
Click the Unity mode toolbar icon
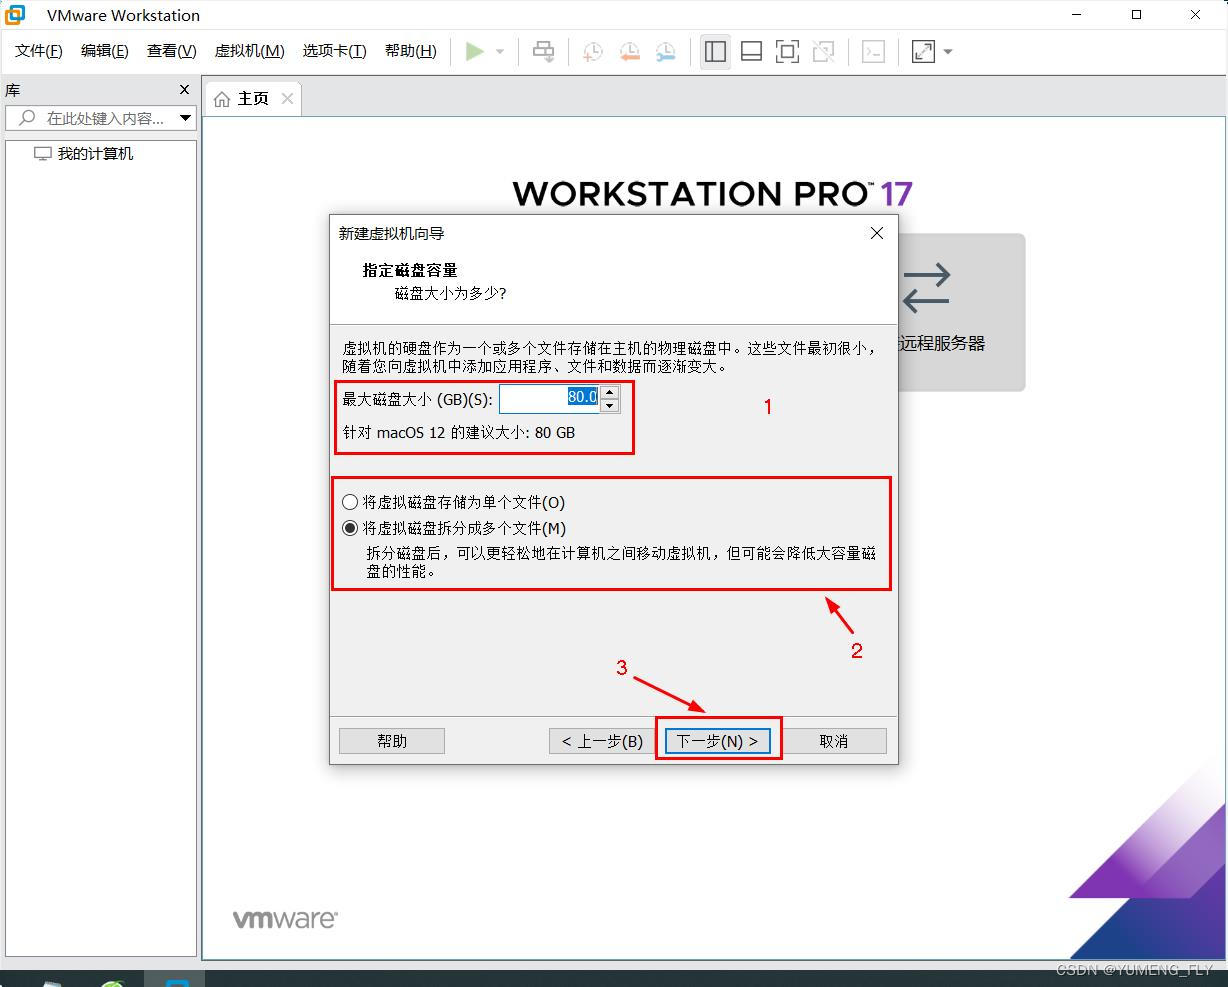(x=823, y=51)
